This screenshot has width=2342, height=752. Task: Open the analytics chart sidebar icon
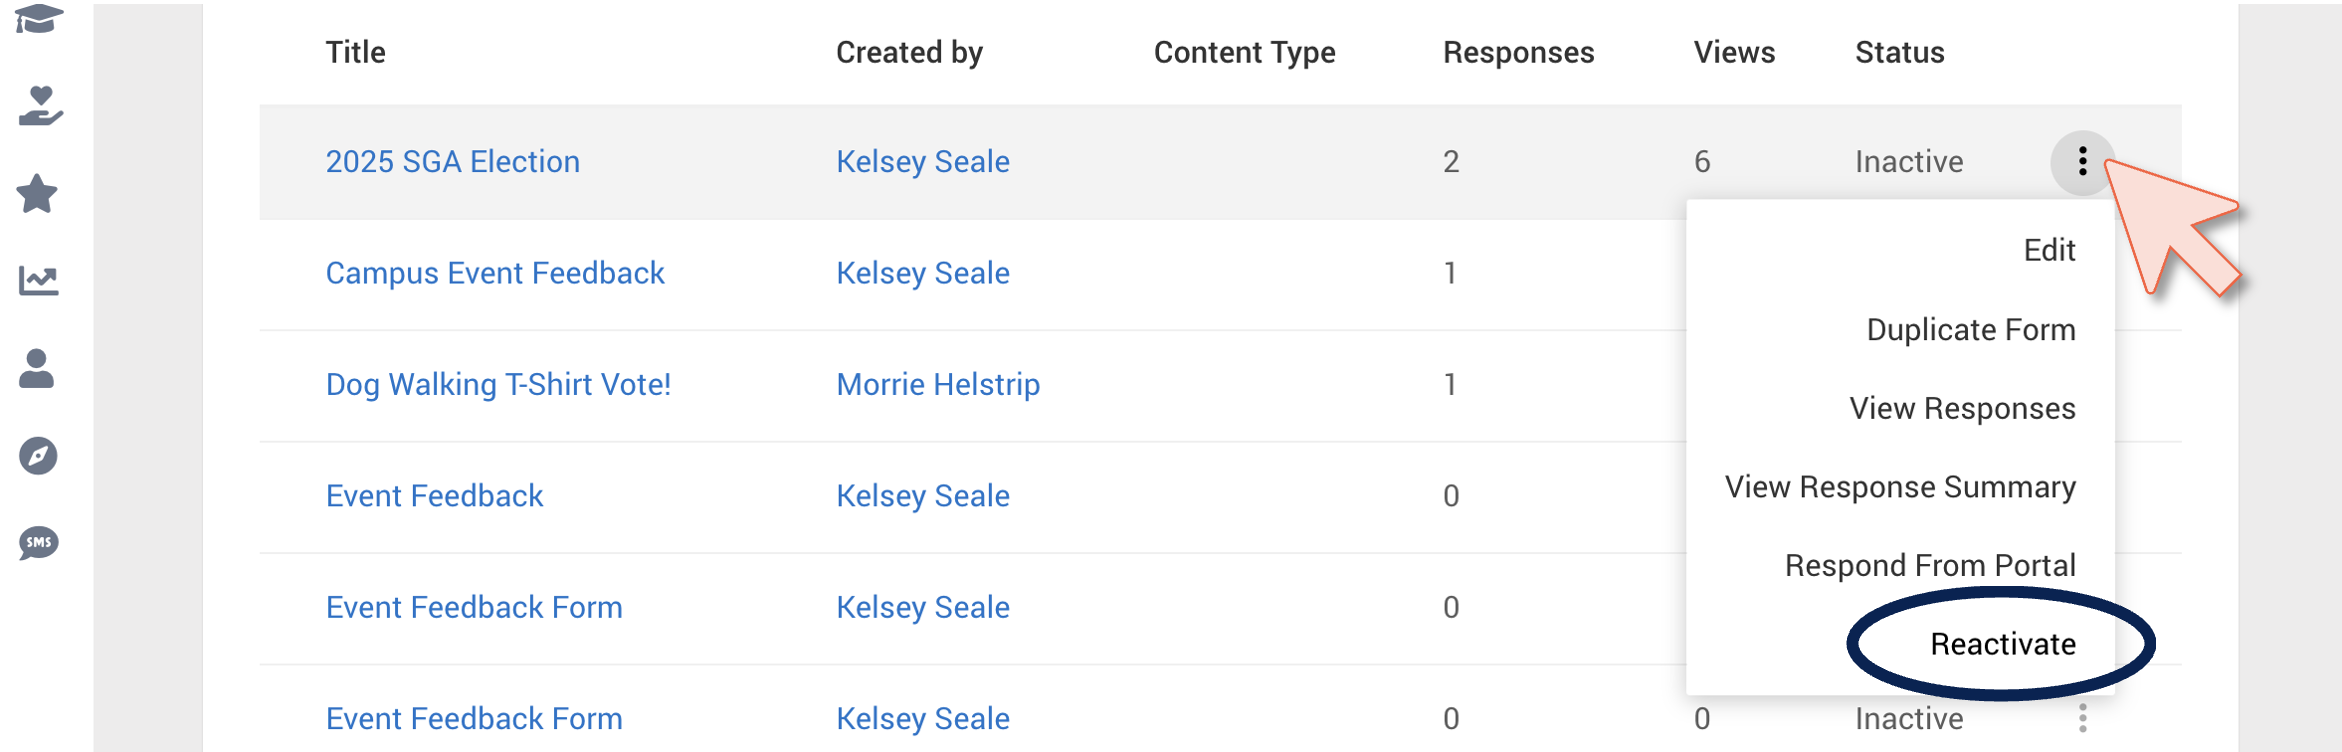[39, 281]
